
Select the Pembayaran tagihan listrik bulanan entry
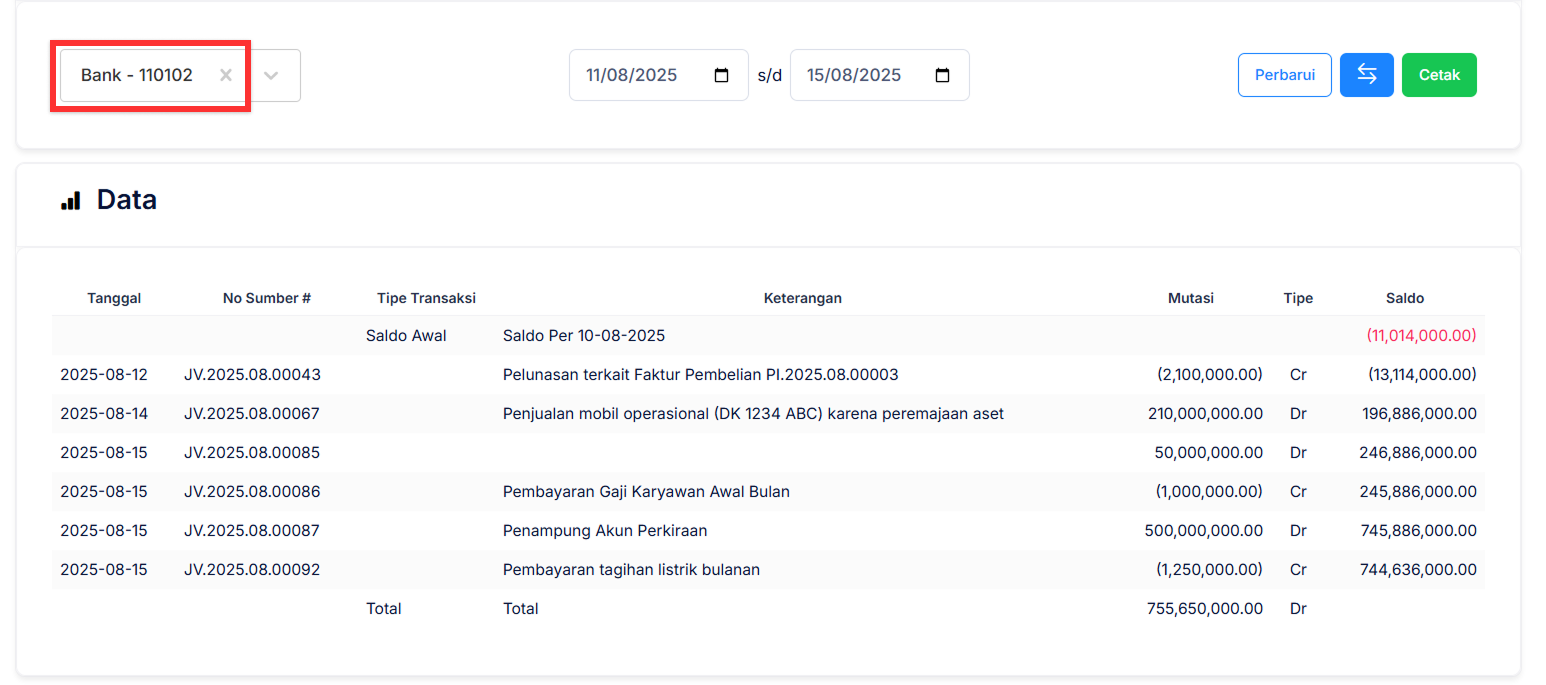coord(632,569)
